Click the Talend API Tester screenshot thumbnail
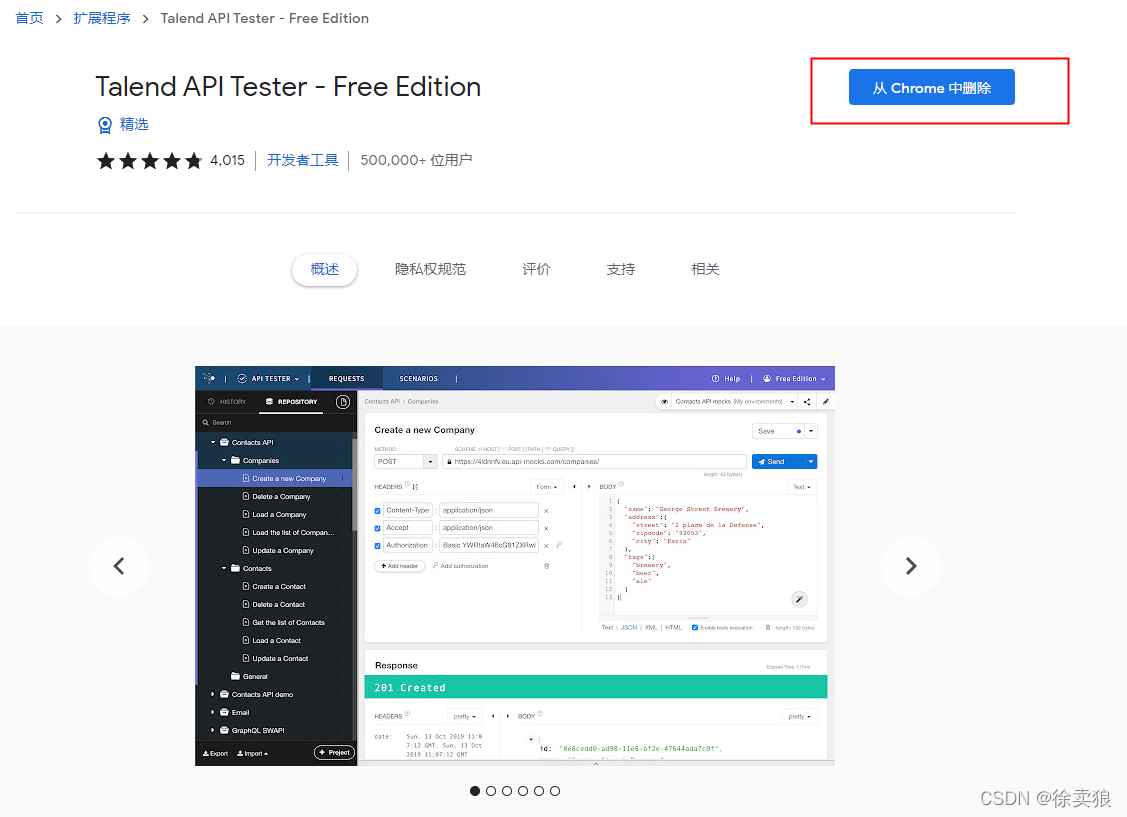 point(515,566)
